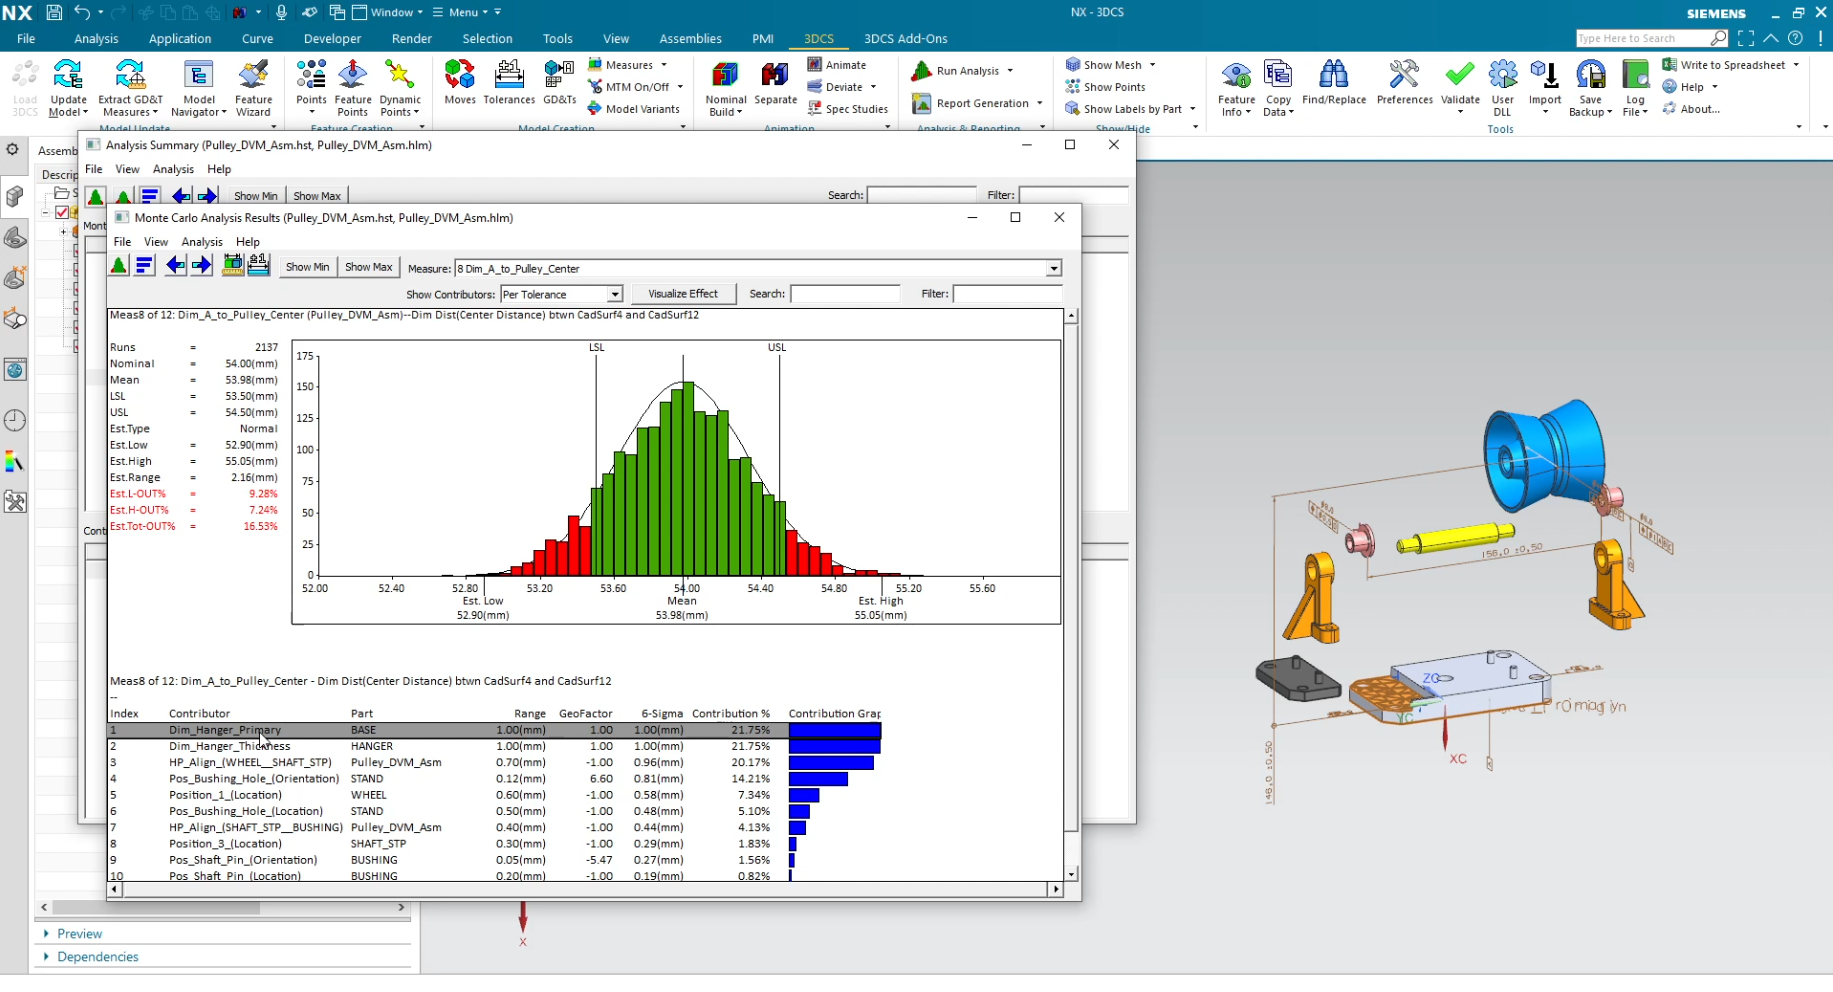Toggle Show Points in Show/Hide group
The width and height of the screenshot is (1833, 992).
1106,87
